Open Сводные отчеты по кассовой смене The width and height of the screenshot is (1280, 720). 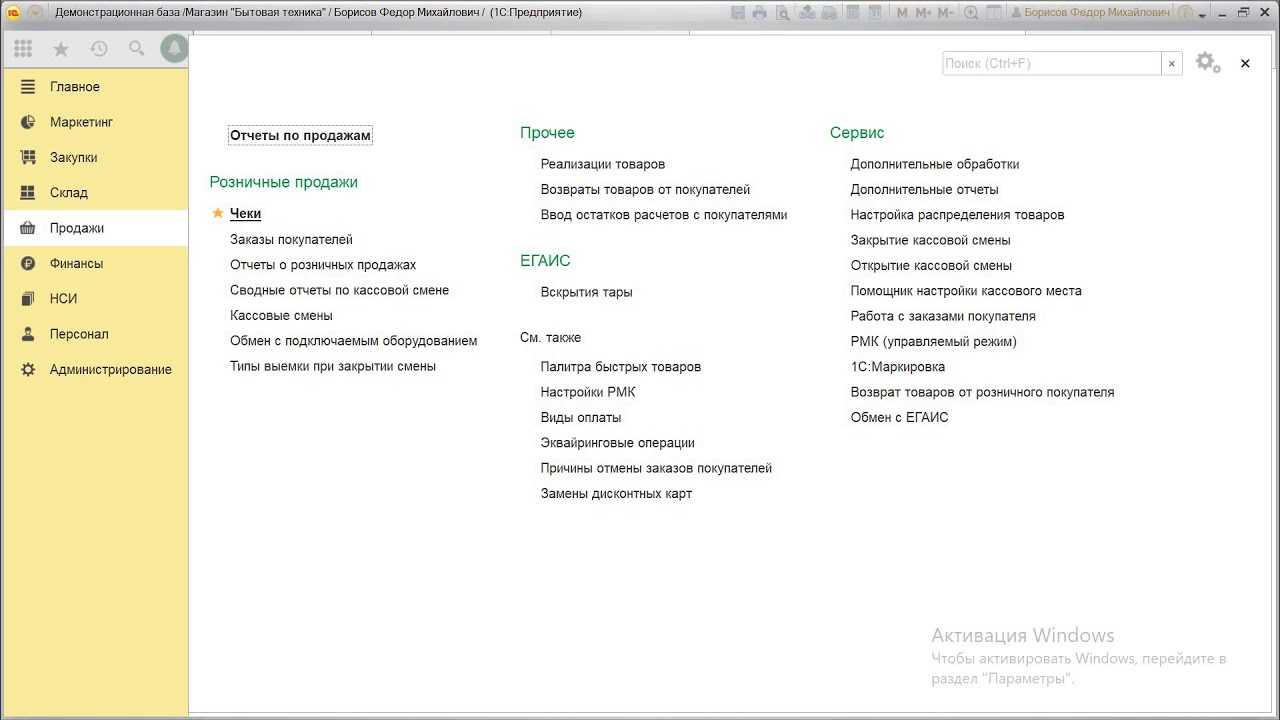[x=339, y=290]
